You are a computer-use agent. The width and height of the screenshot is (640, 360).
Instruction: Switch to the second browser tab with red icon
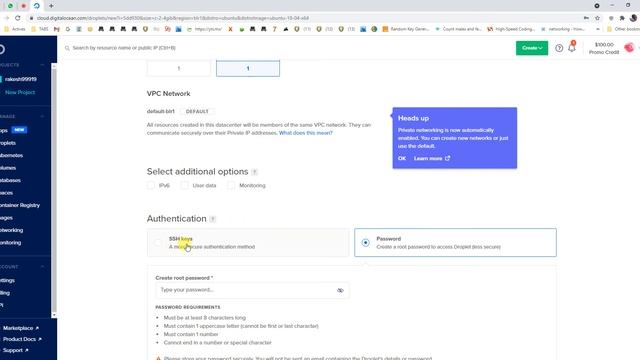(23, 6)
